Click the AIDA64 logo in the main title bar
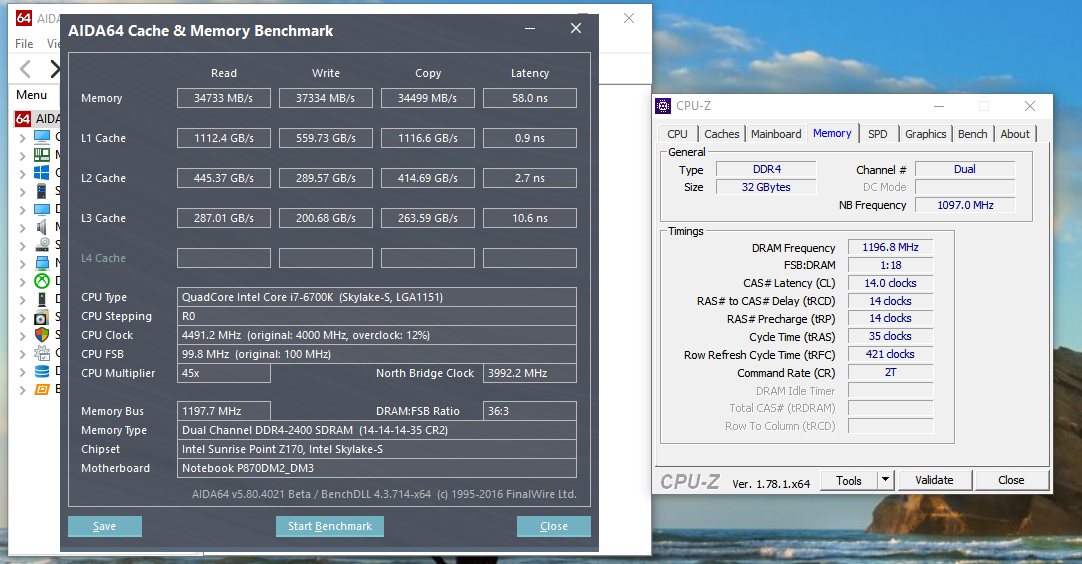This screenshot has height=564, width=1082. click(23, 18)
